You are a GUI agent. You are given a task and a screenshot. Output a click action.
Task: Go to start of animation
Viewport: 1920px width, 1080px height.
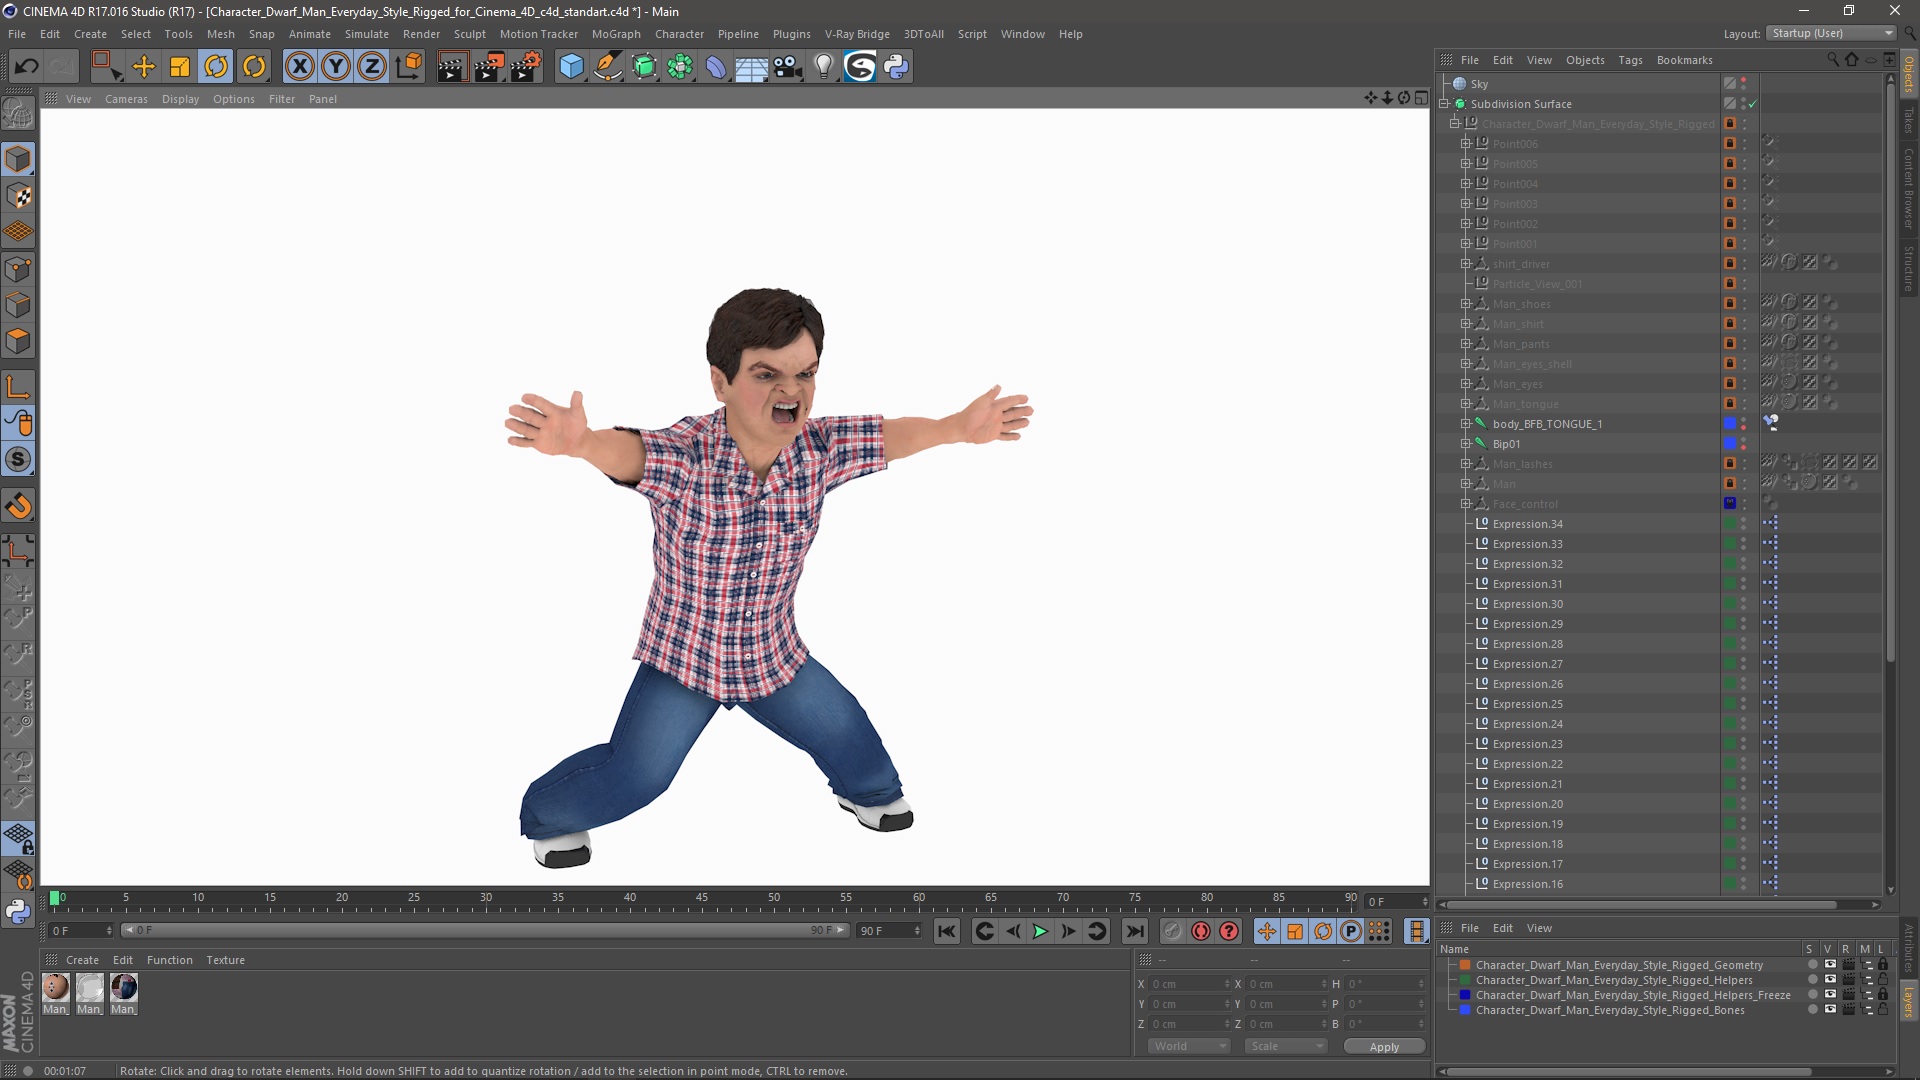[946, 932]
